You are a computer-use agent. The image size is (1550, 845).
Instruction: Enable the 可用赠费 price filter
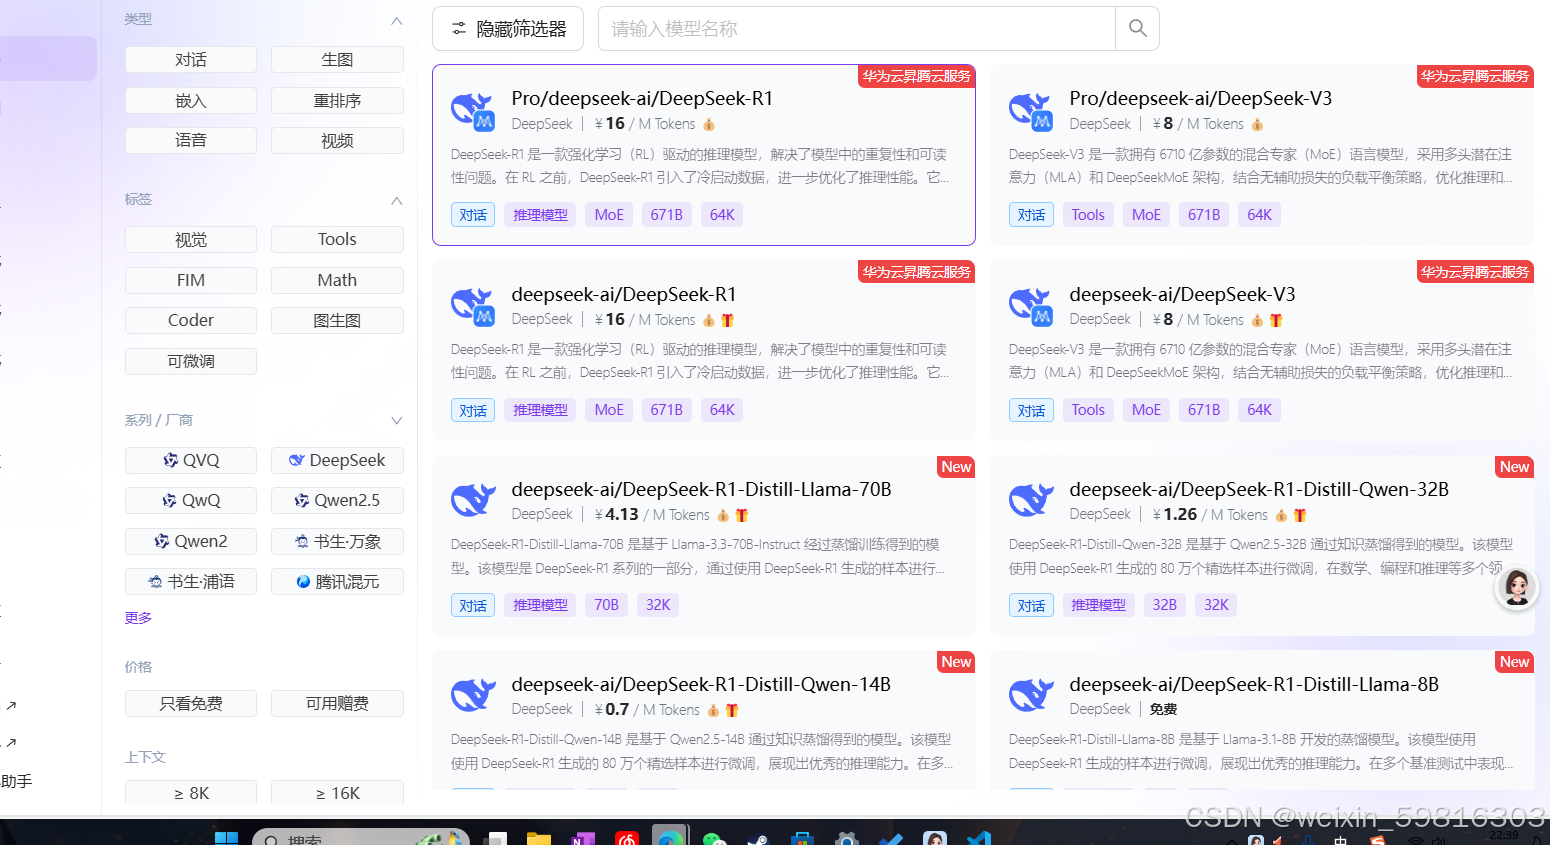[x=337, y=704]
